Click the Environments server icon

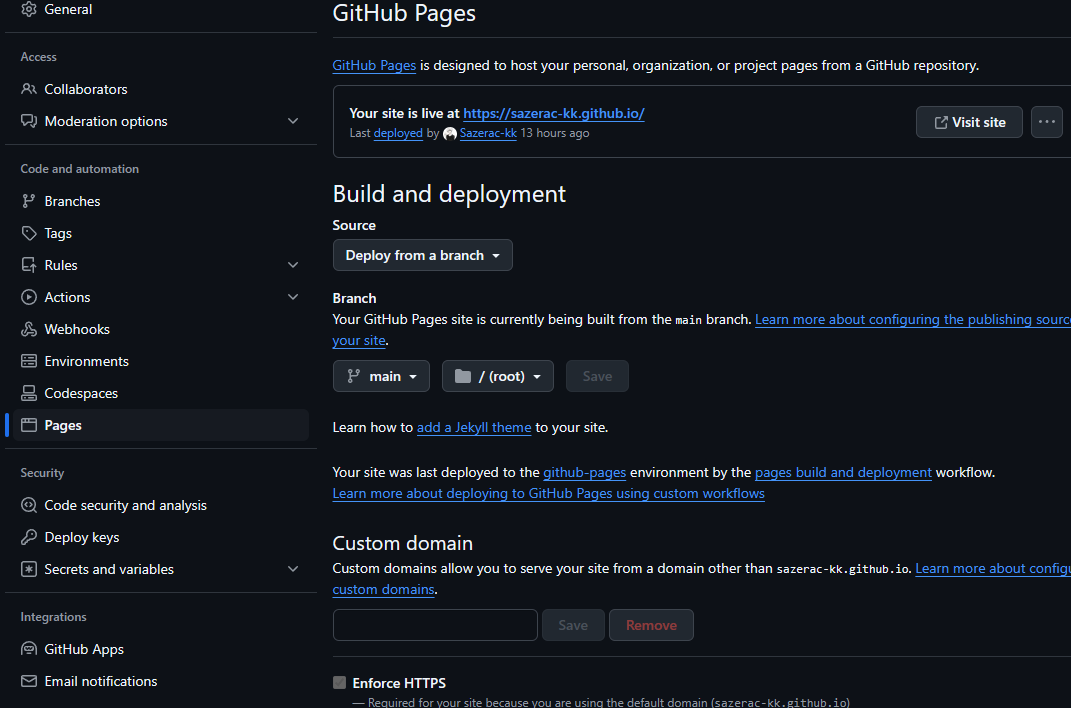(x=29, y=361)
